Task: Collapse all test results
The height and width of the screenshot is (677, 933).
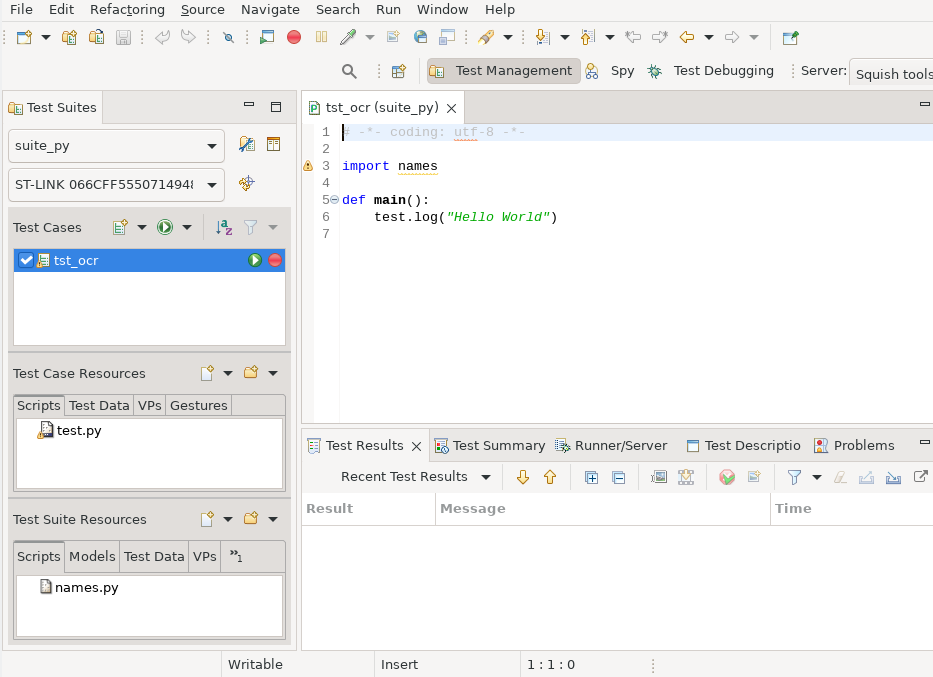Action: pyautogui.click(x=618, y=477)
